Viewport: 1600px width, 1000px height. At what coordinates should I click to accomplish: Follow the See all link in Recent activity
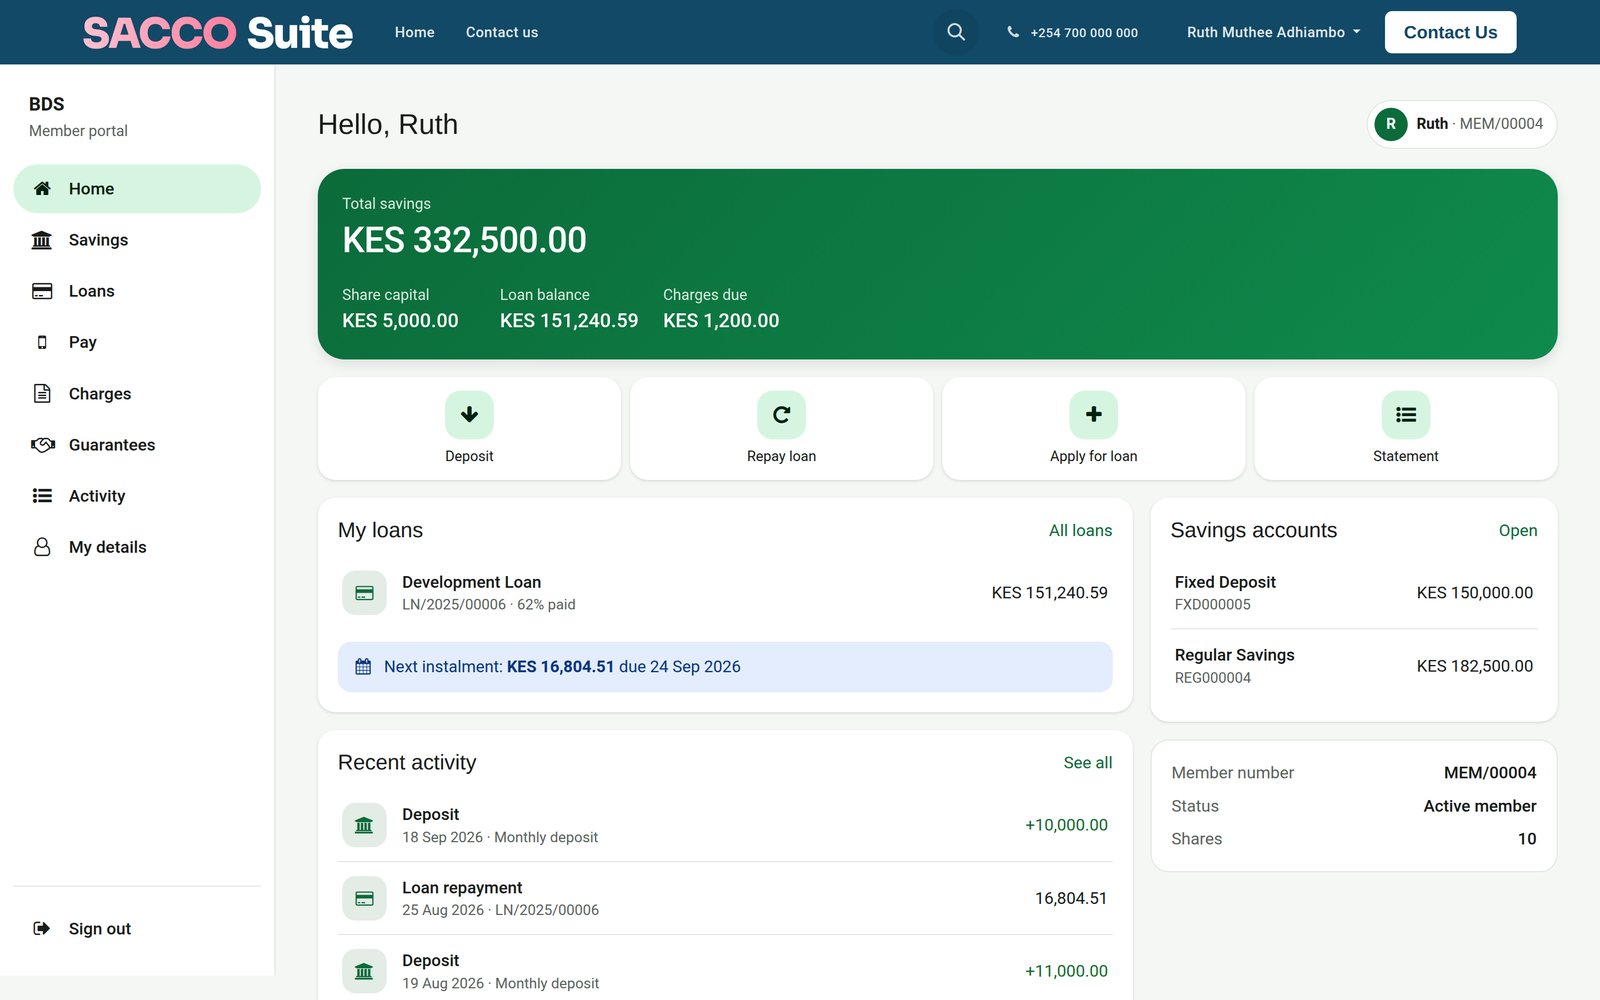pos(1087,763)
